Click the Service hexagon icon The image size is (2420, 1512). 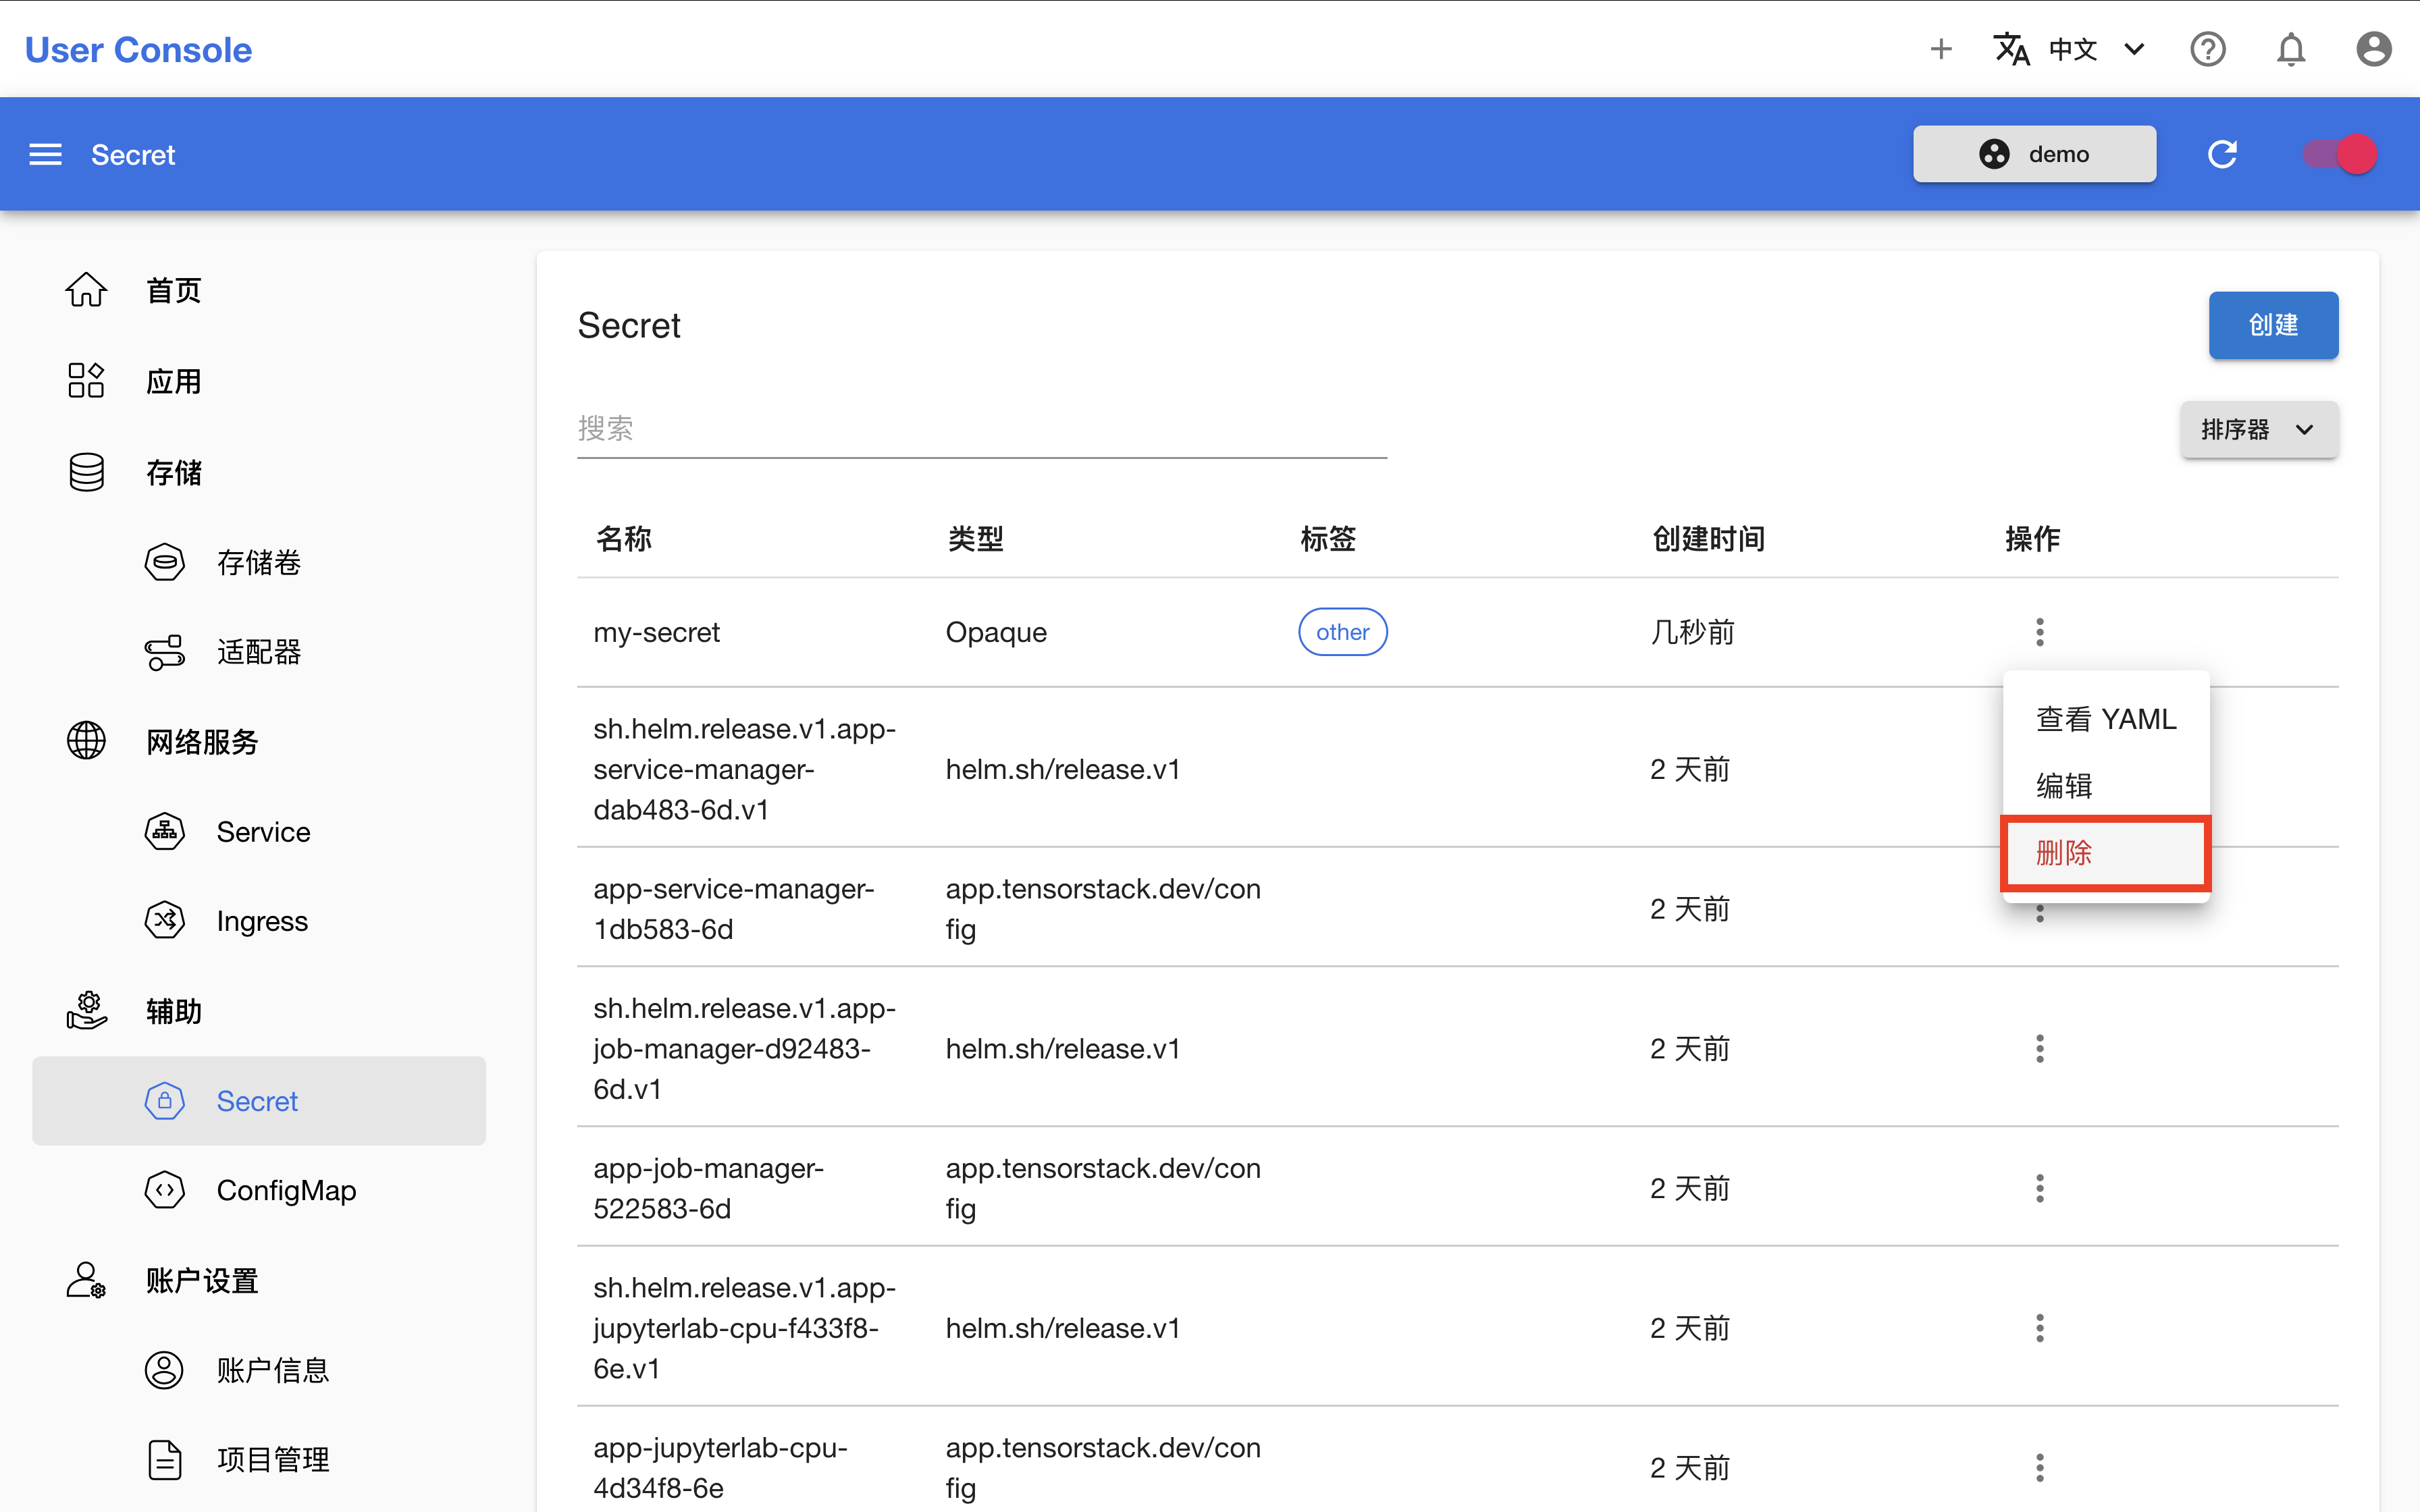pos(164,831)
